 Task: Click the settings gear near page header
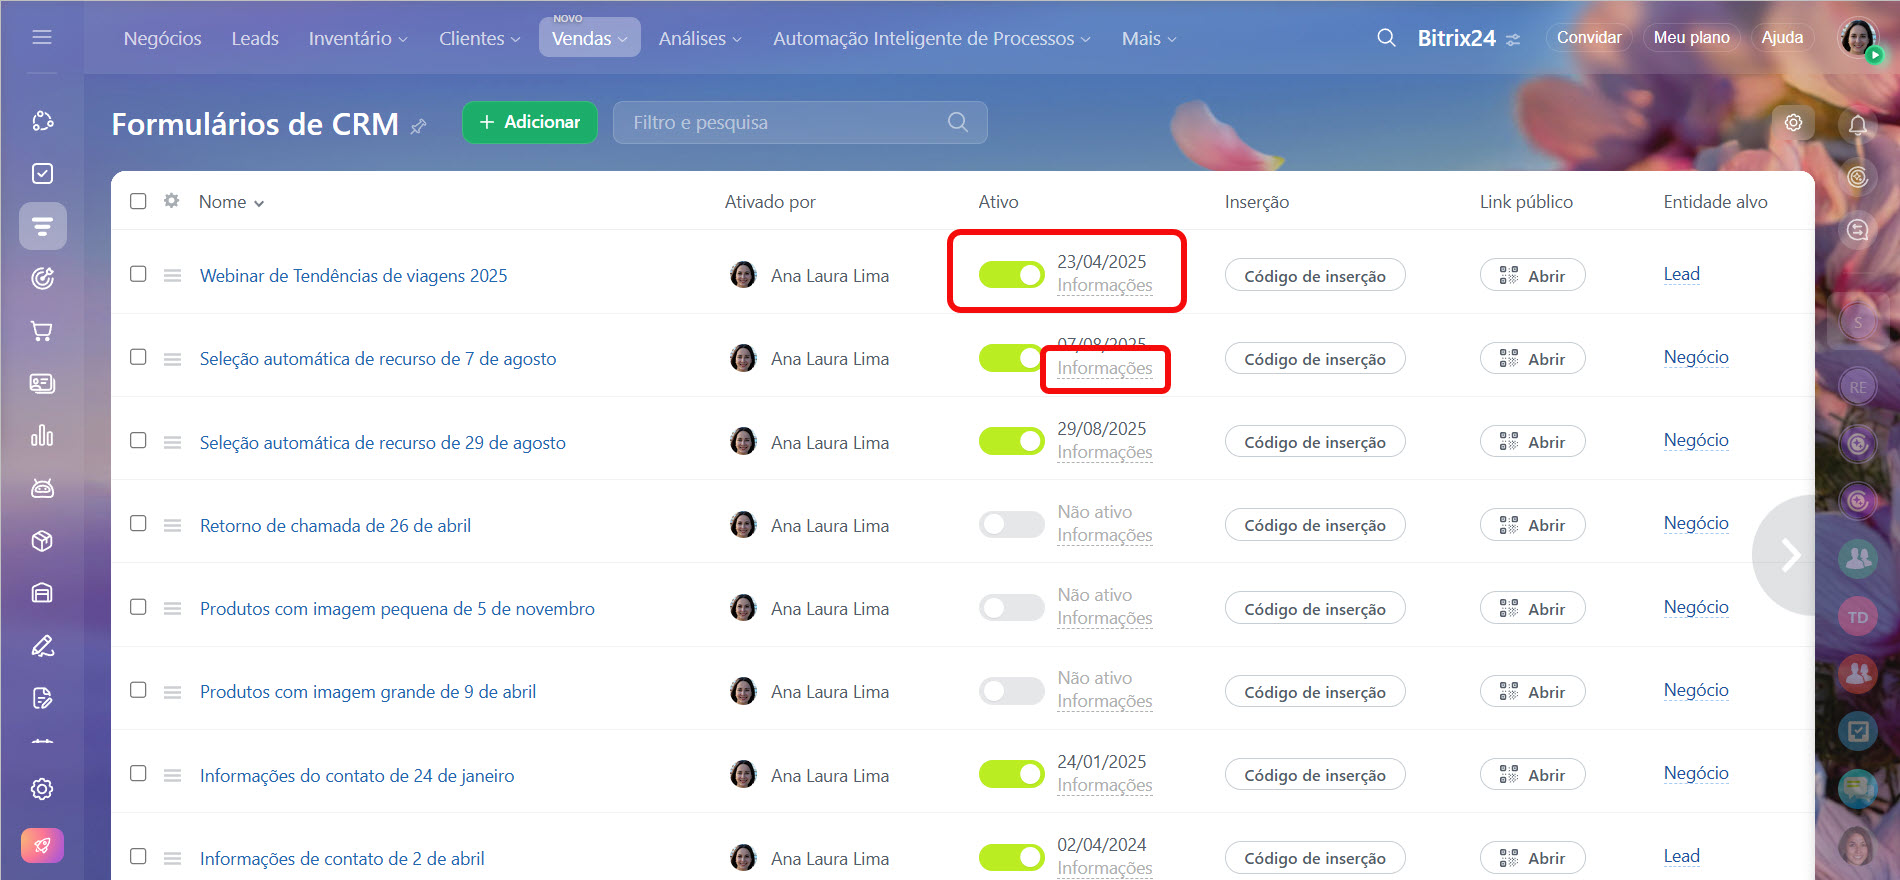(x=1793, y=122)
